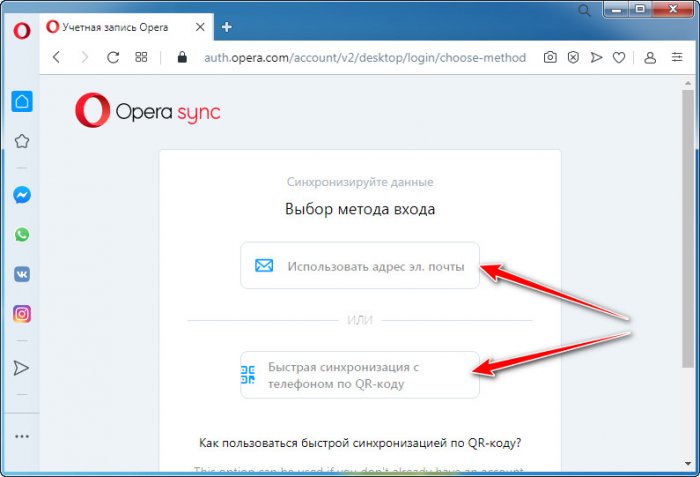Open Easy Setup settings icon
Image resolution: width=700 pixels, height=477 pixels.
[677, 57]
